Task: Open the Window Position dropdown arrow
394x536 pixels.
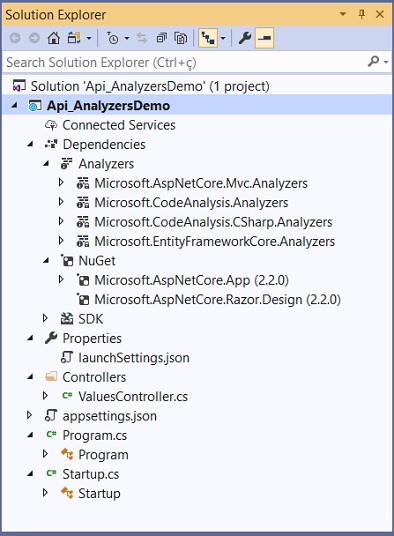Action: [x=343, y=14]
